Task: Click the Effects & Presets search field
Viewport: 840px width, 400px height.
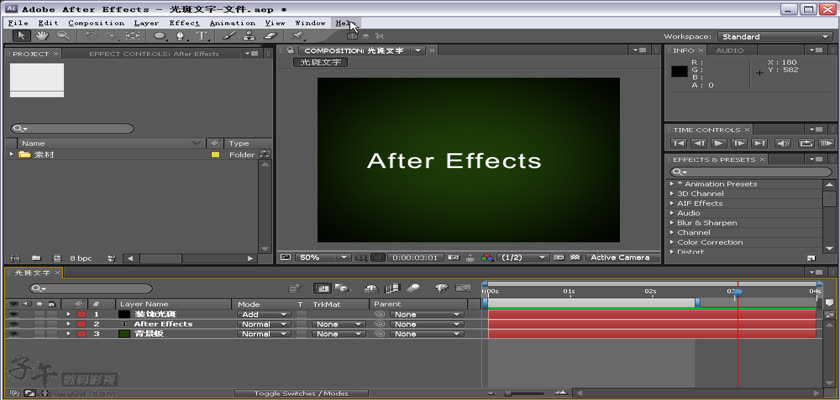Action: (751, 172)
